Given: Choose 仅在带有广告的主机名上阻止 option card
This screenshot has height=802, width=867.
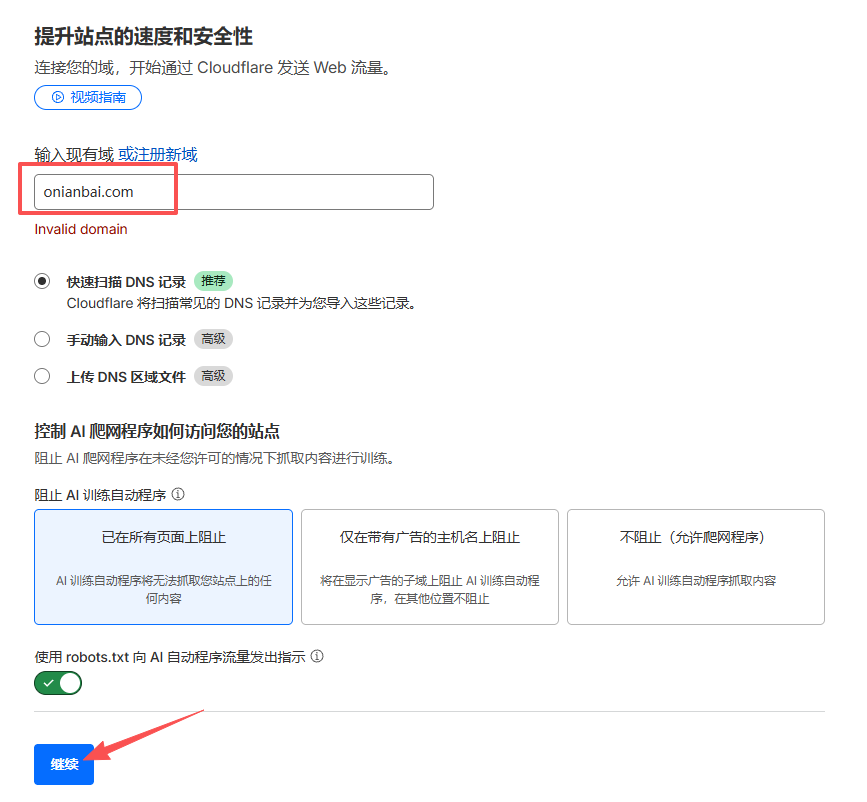Looking at the screenshot, I should (x=429, y=567).
